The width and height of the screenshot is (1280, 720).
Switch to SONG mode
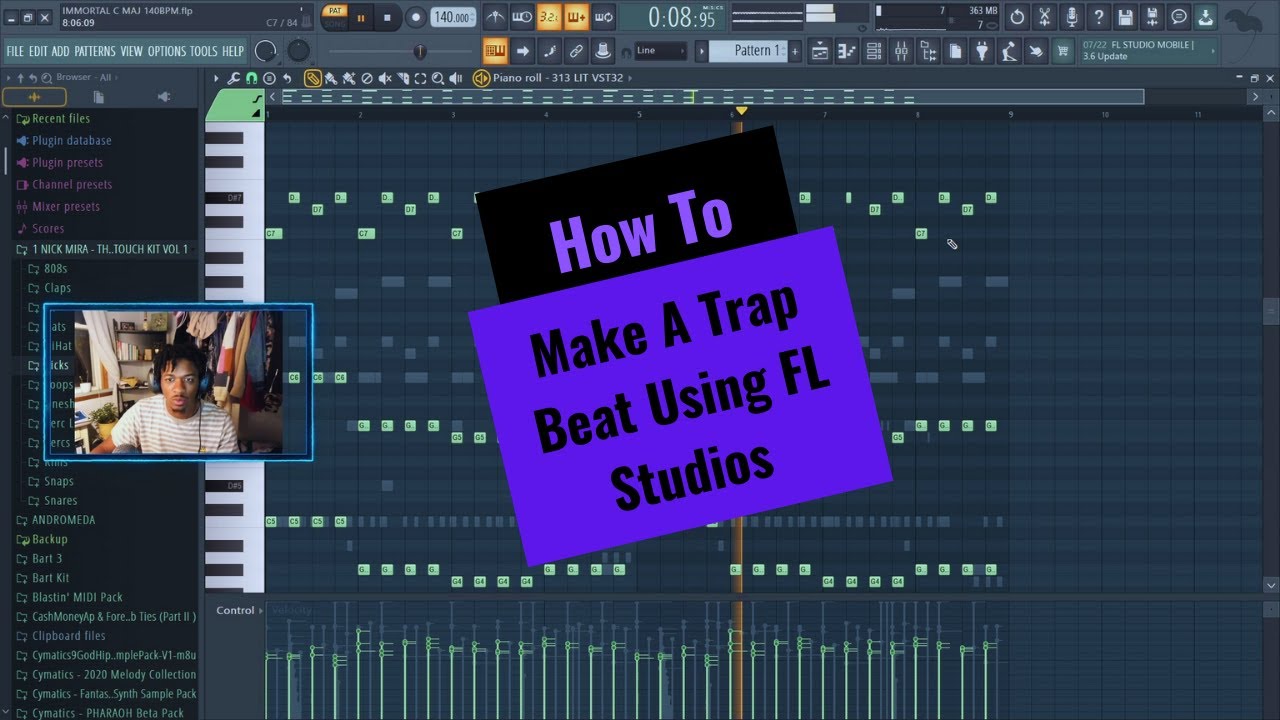click(x=335, y=23)
